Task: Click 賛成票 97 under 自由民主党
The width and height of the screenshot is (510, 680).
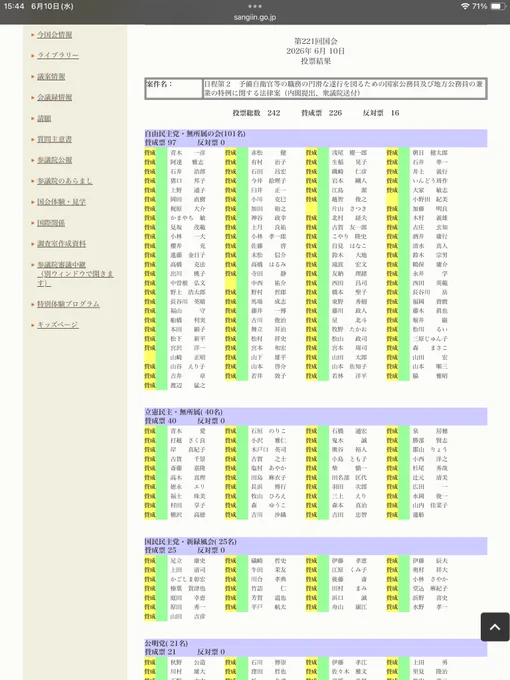Action: [x=160, y=142]
